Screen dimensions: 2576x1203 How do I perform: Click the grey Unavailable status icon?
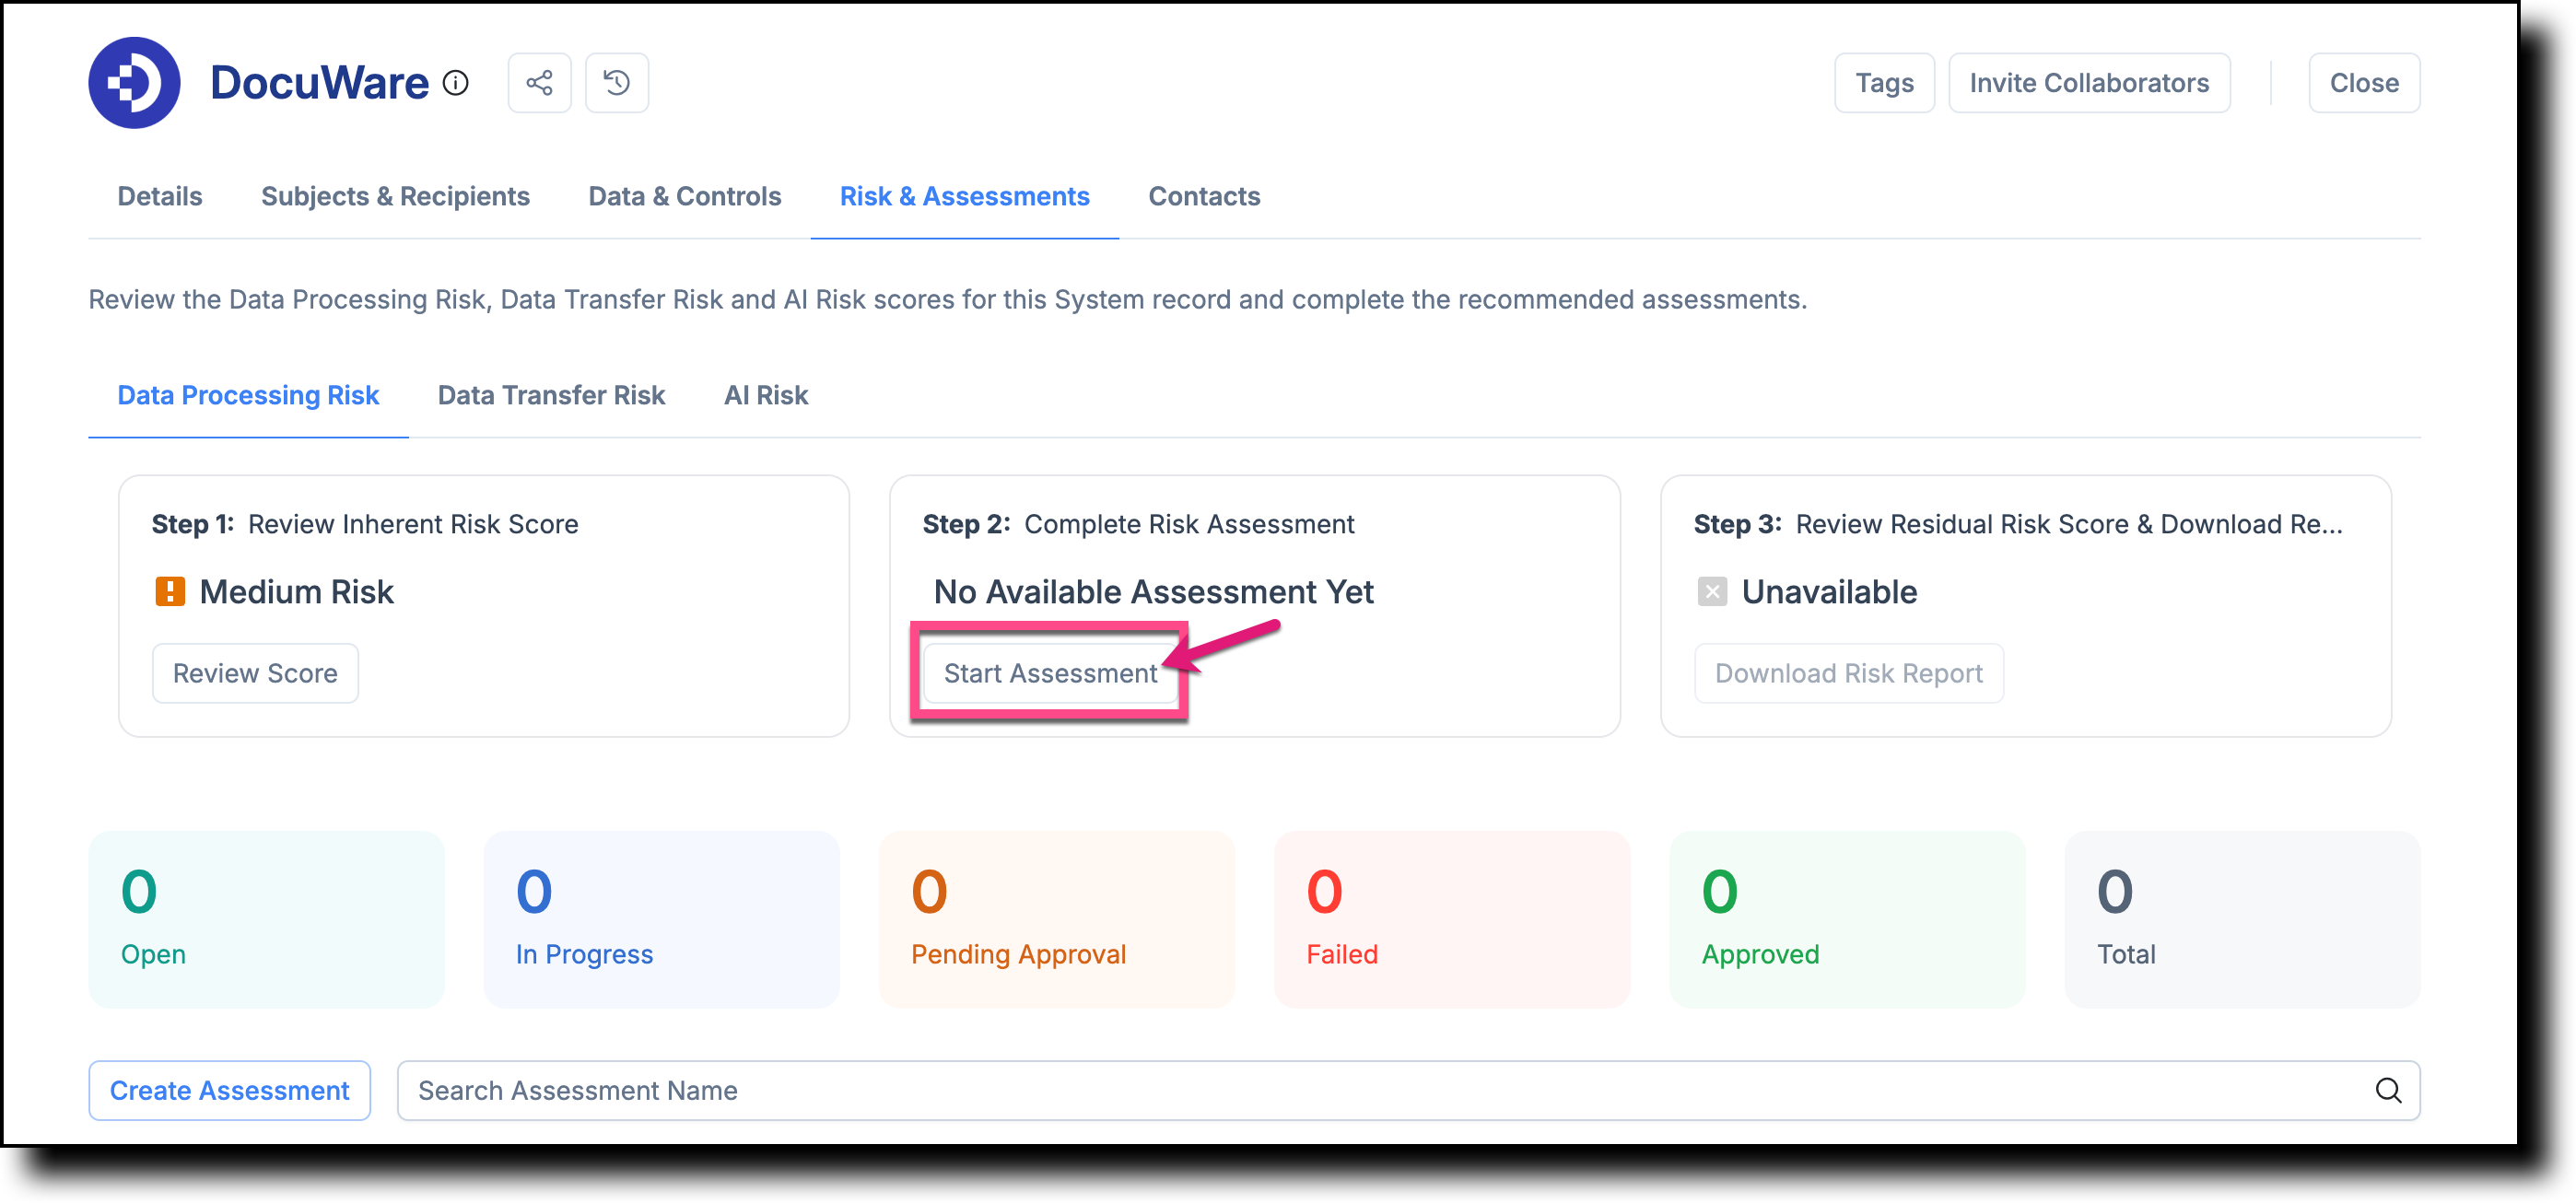coord(1712,592)
